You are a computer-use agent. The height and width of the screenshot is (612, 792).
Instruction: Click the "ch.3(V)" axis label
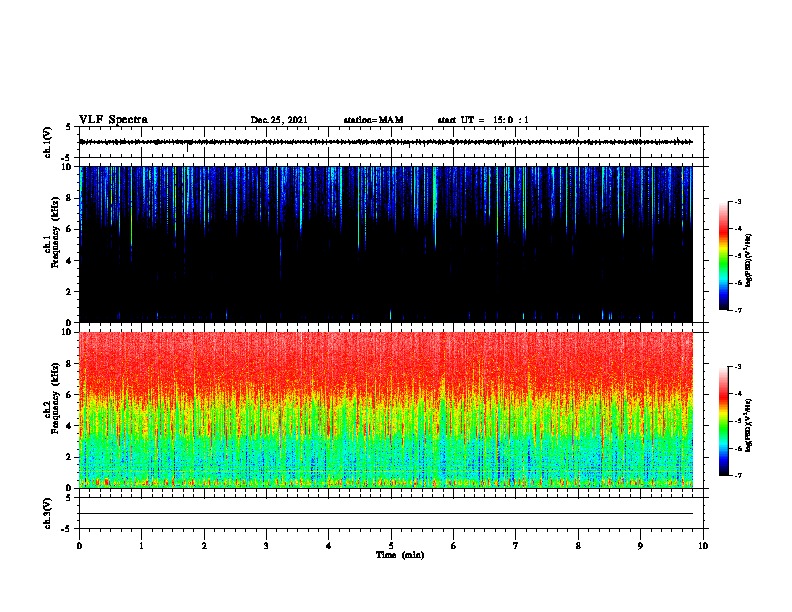48,513
